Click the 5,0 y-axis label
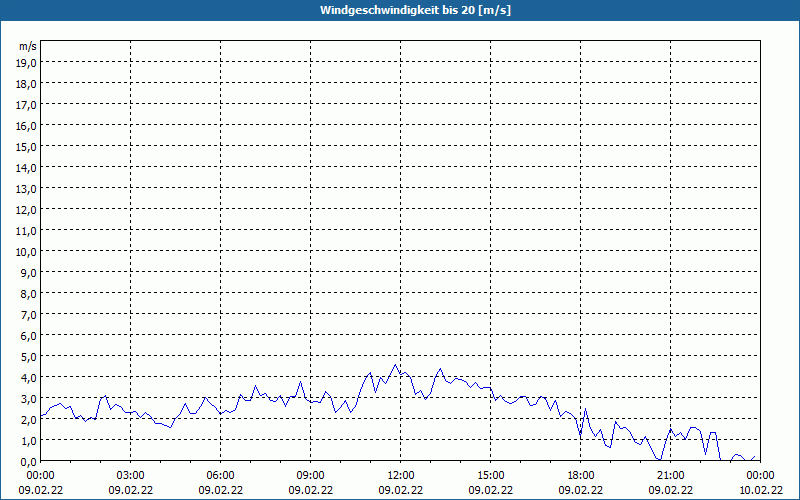The width and height of the screenshot is (800, 500). [x=29, y=357]
